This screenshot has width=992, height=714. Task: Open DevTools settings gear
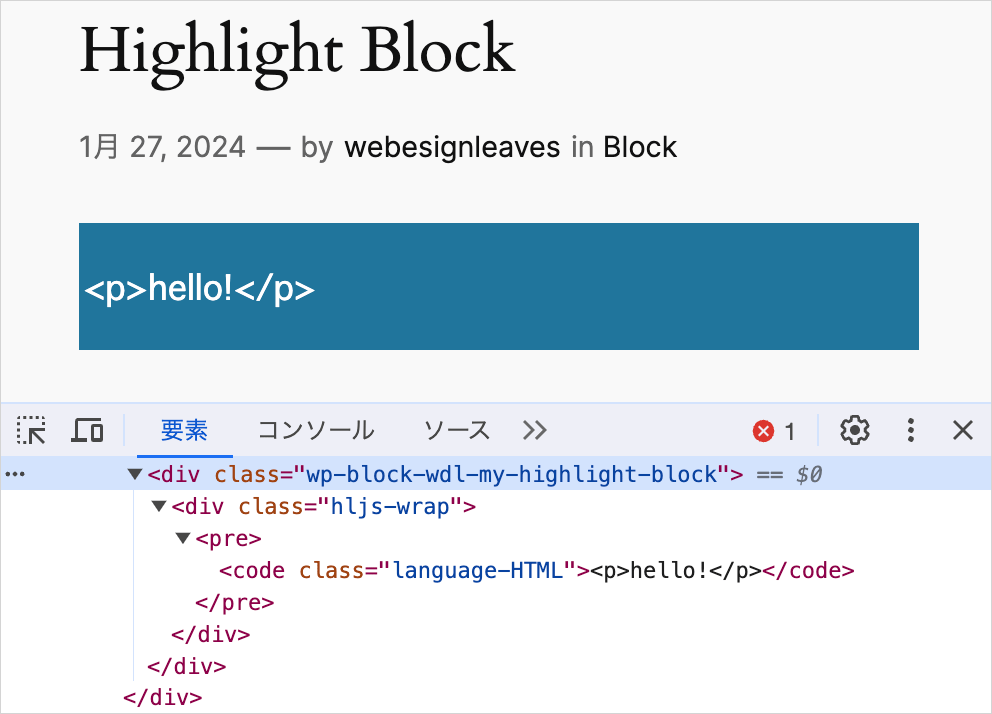[x=854, y=431]
